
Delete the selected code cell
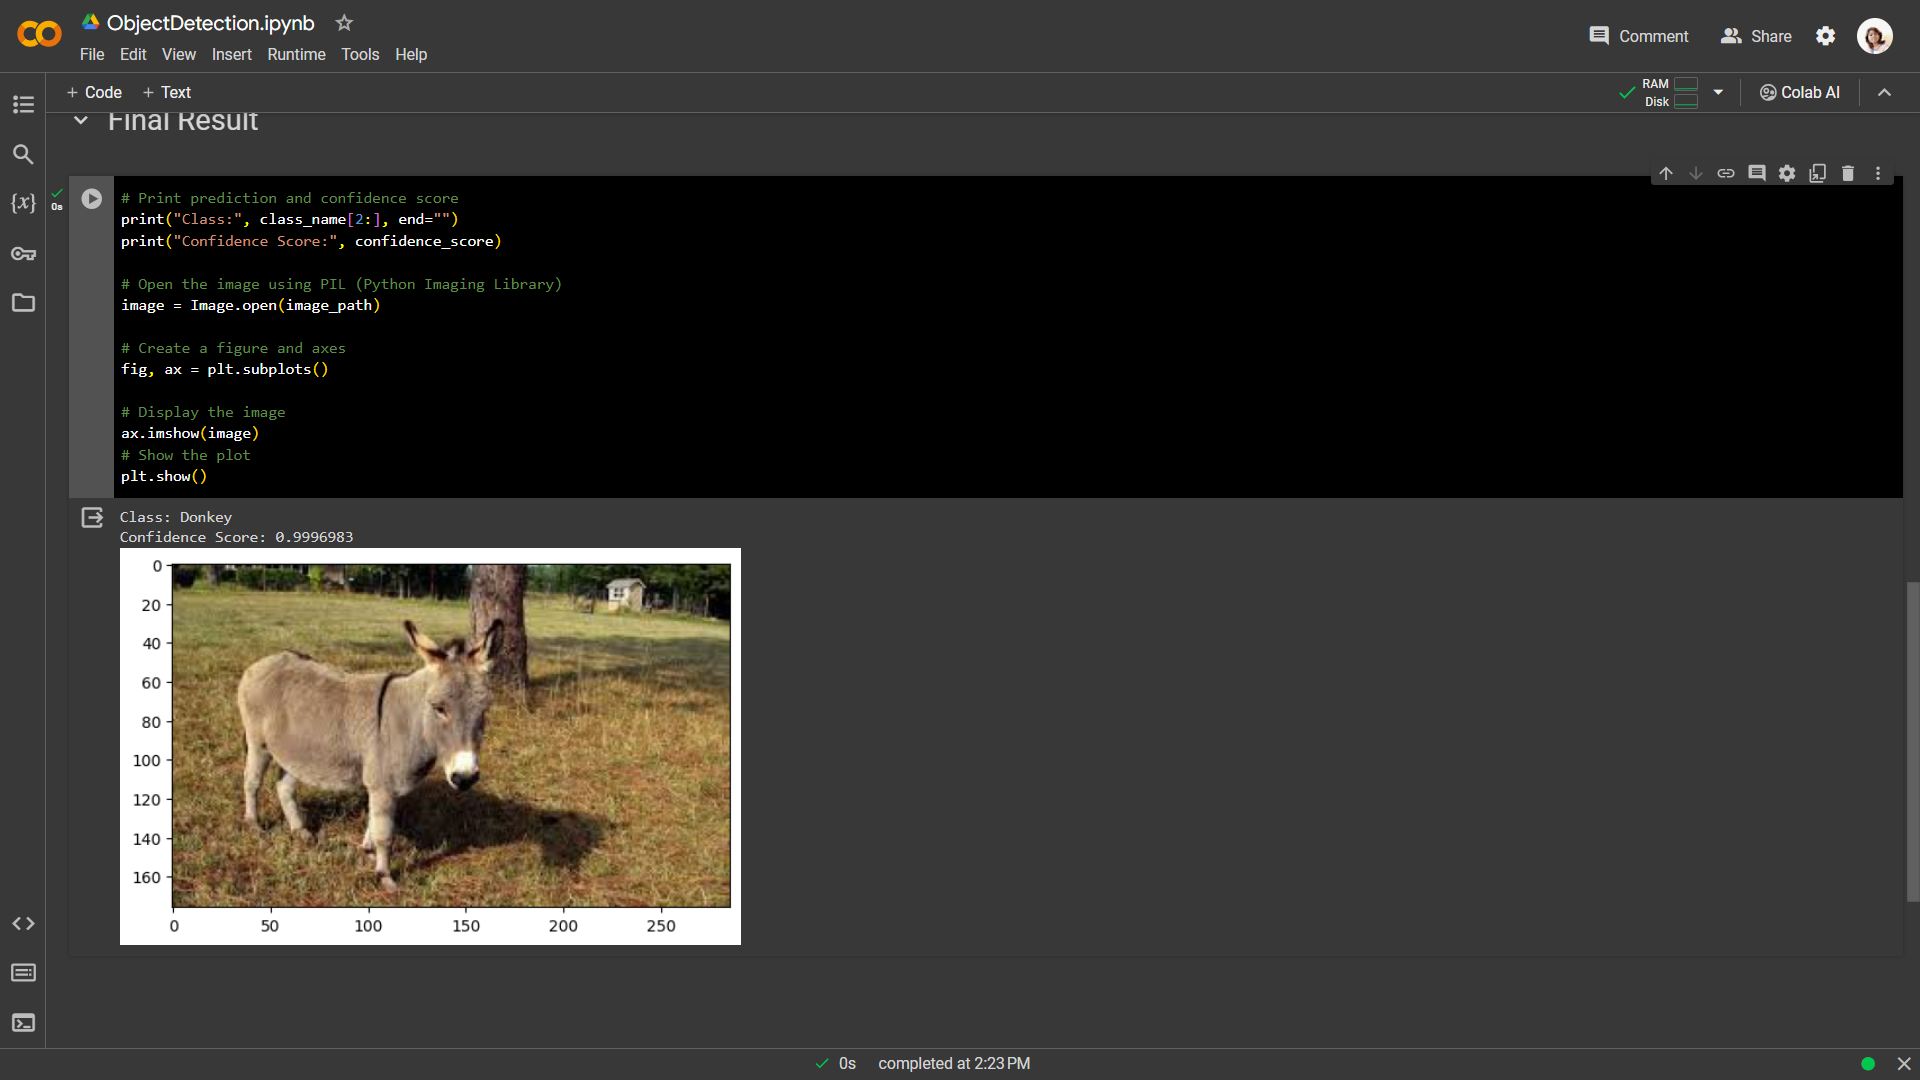(x=1847, y=173)
